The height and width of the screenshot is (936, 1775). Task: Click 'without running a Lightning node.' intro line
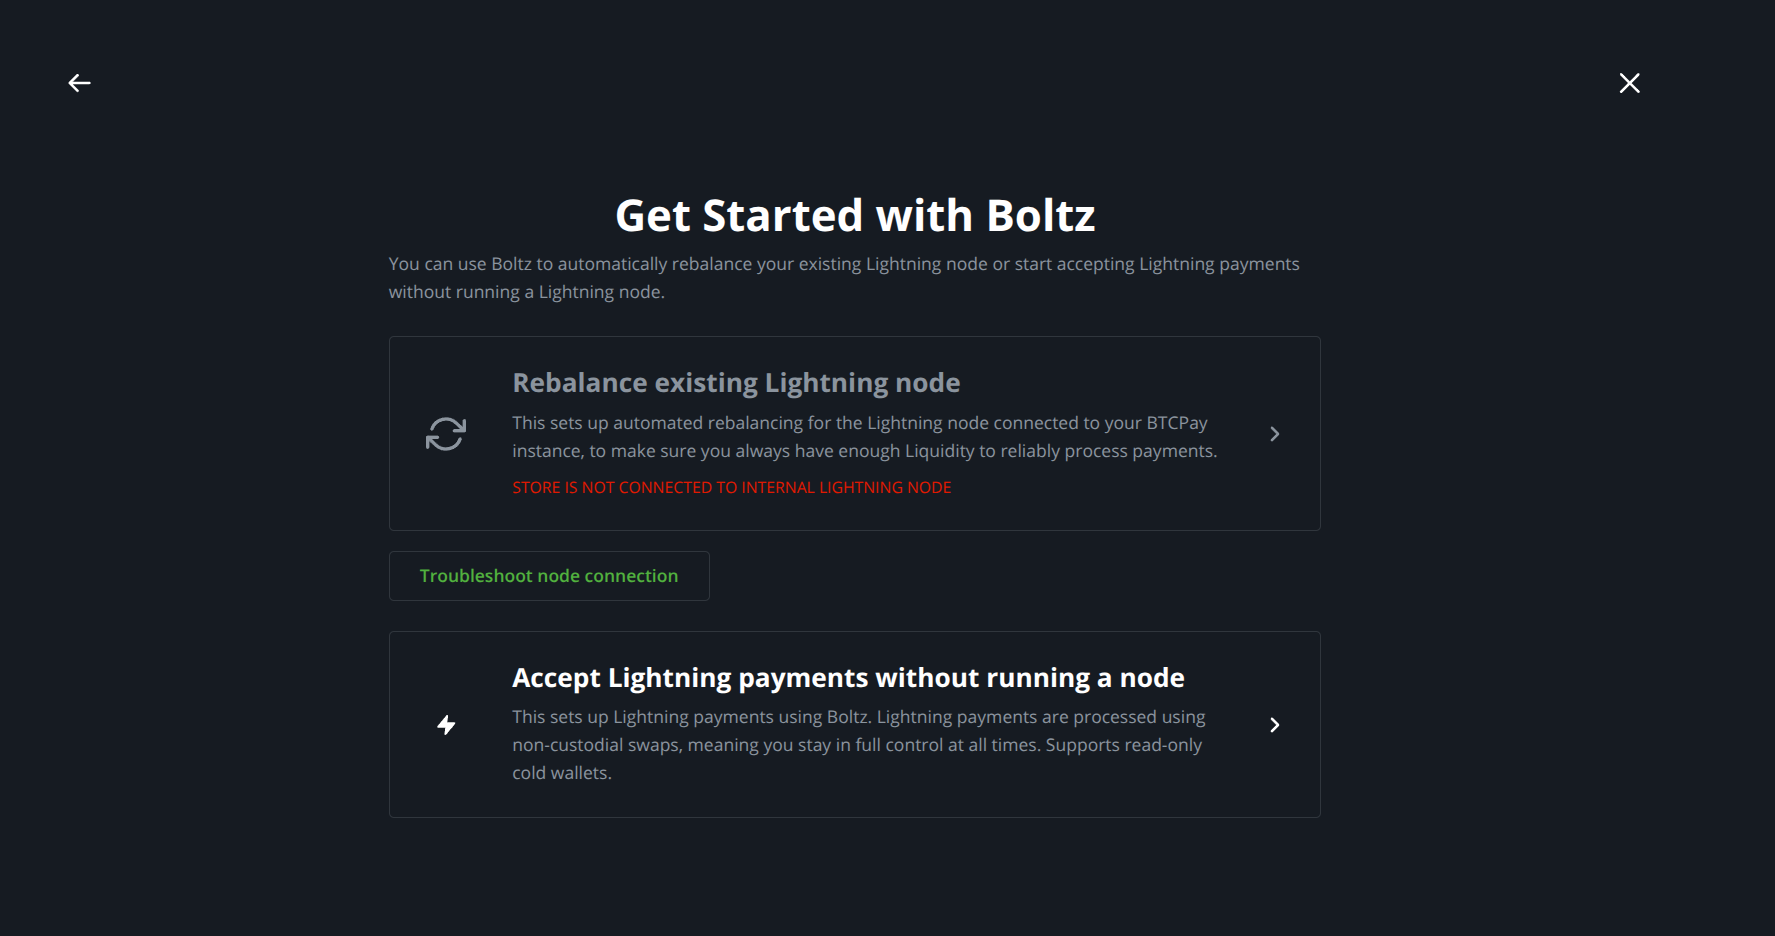pos(526,292)
